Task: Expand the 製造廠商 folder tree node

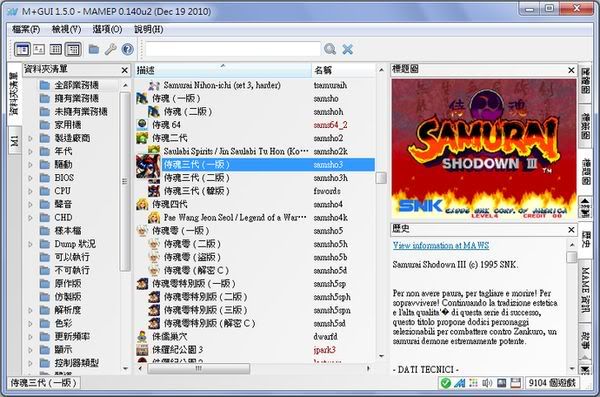Action: [x=31, y=138]
